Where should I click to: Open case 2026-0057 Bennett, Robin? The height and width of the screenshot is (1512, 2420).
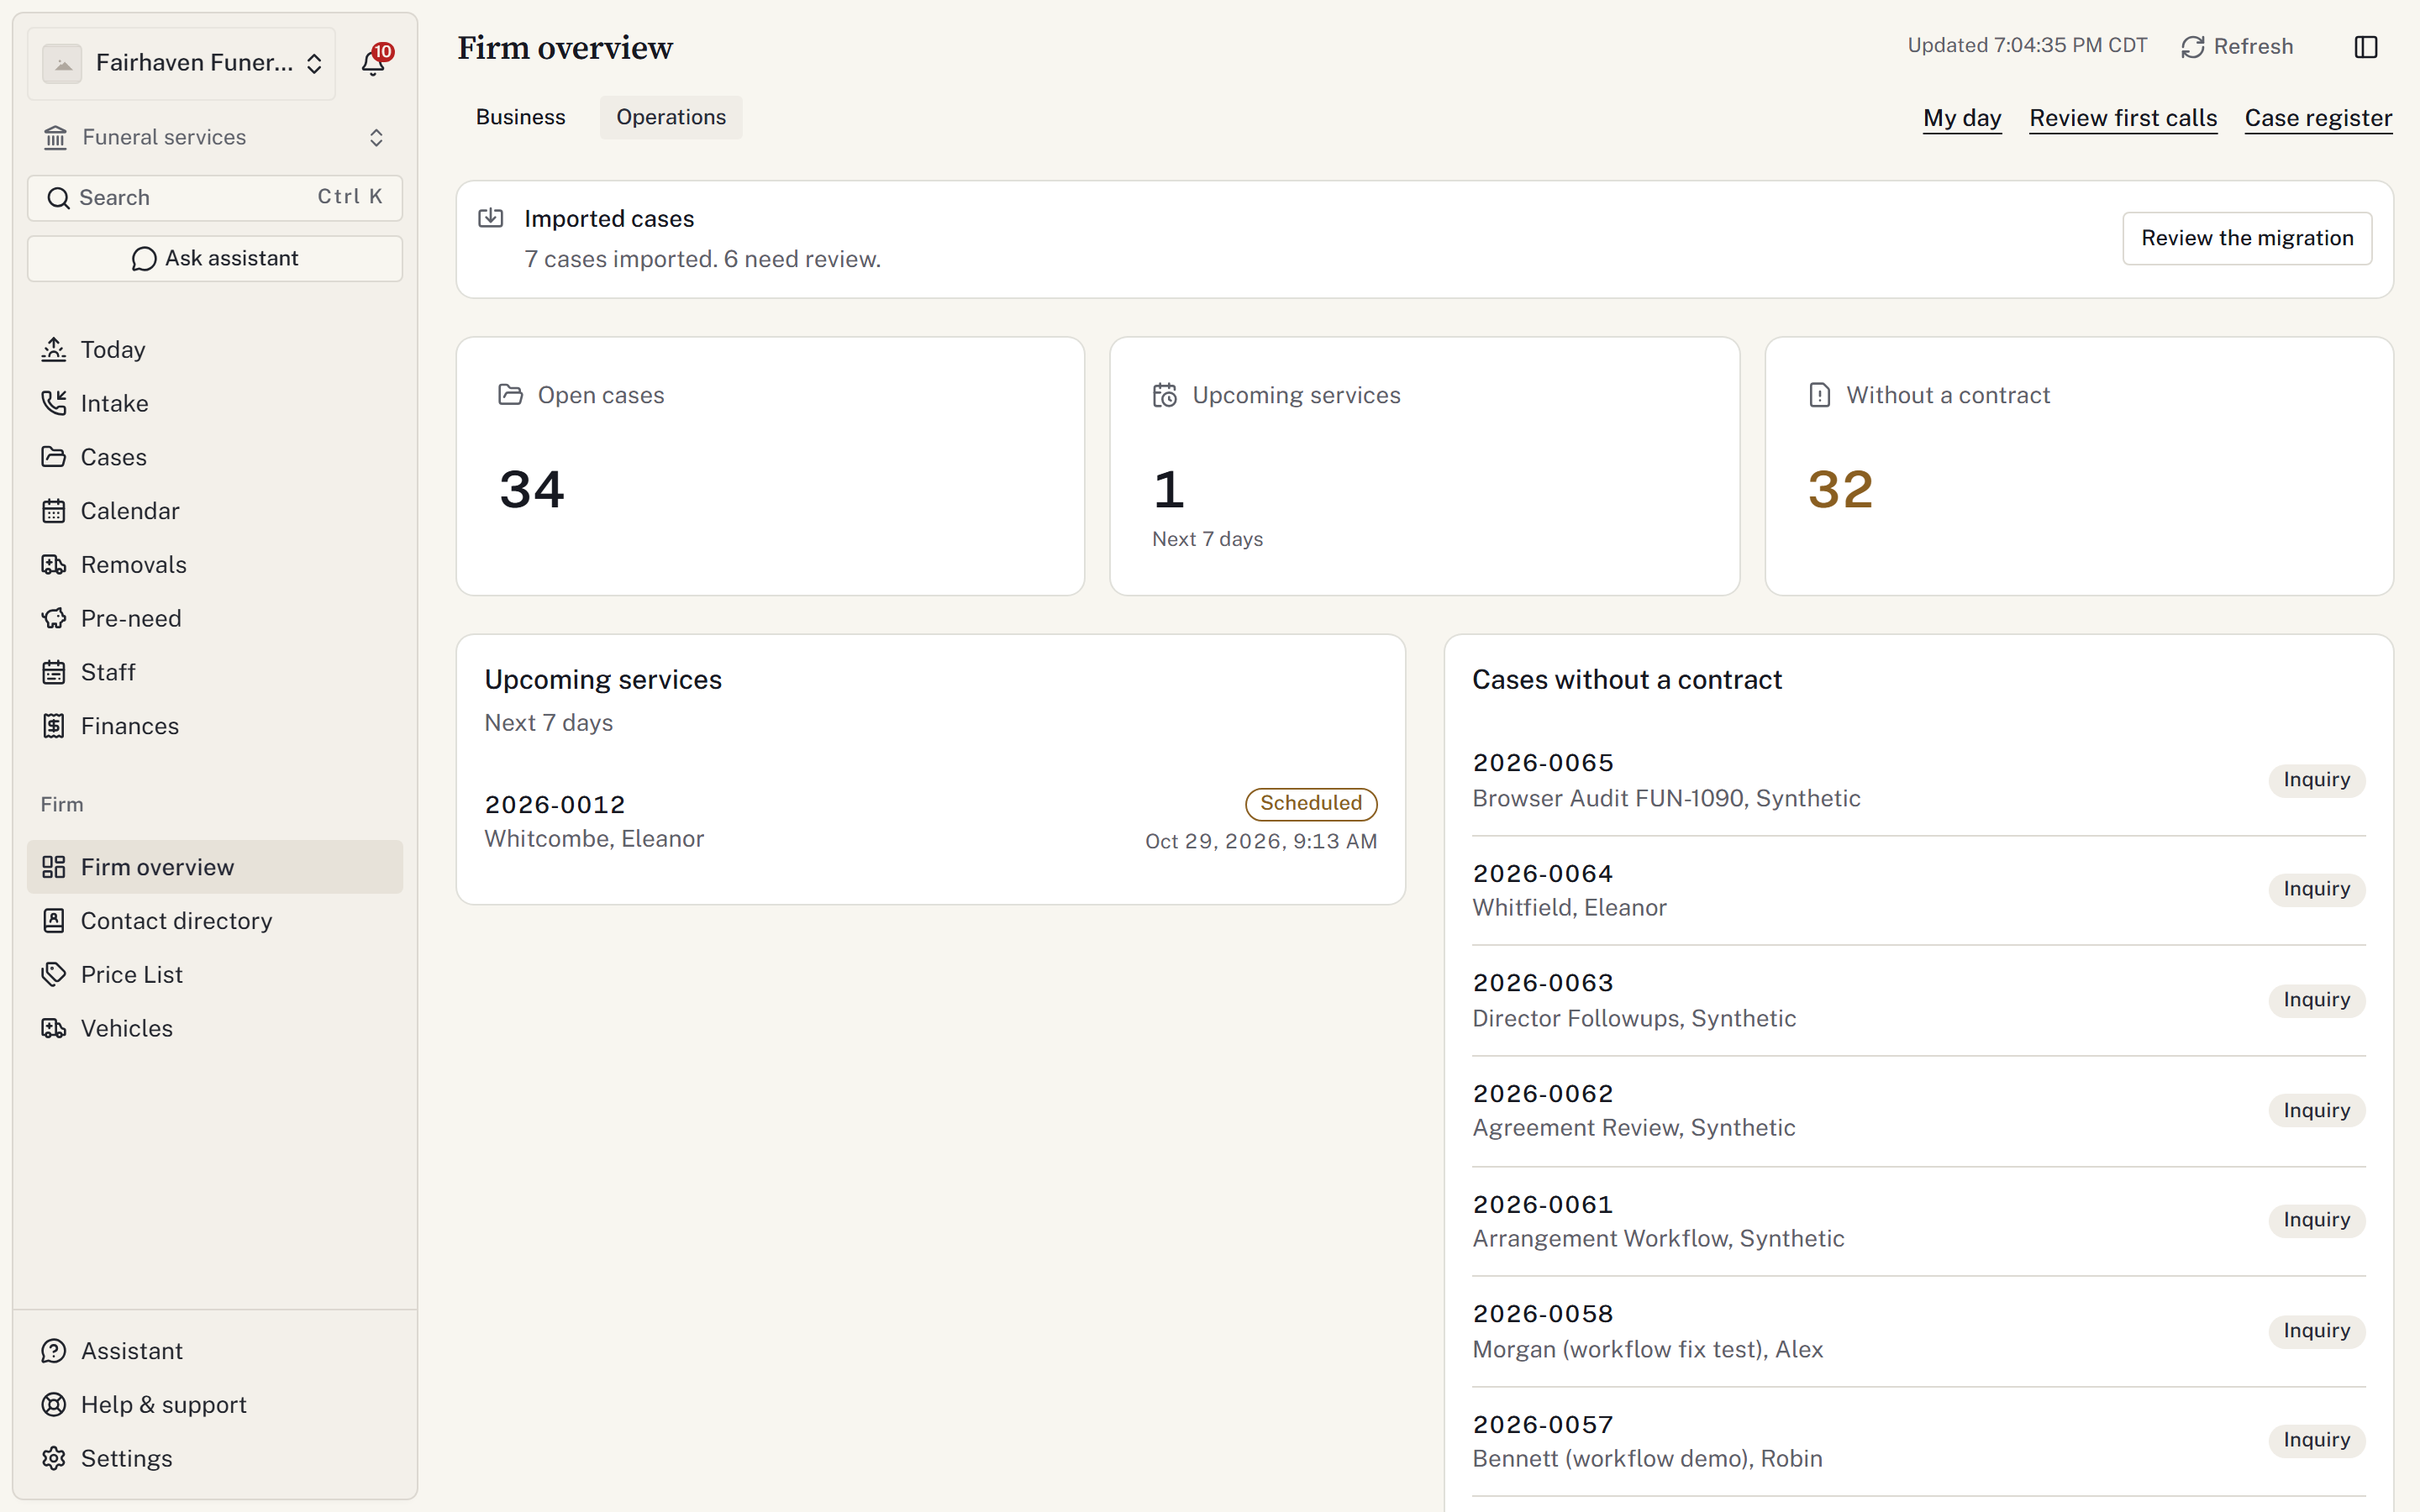pos(1918,1441)
